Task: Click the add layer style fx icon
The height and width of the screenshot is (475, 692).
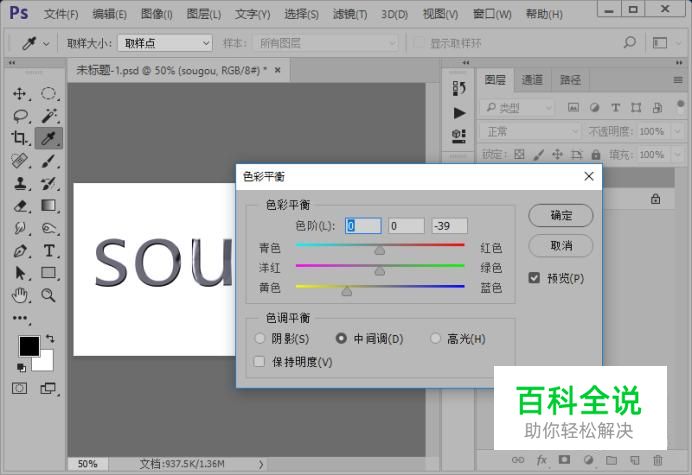Action: point(542,460)
